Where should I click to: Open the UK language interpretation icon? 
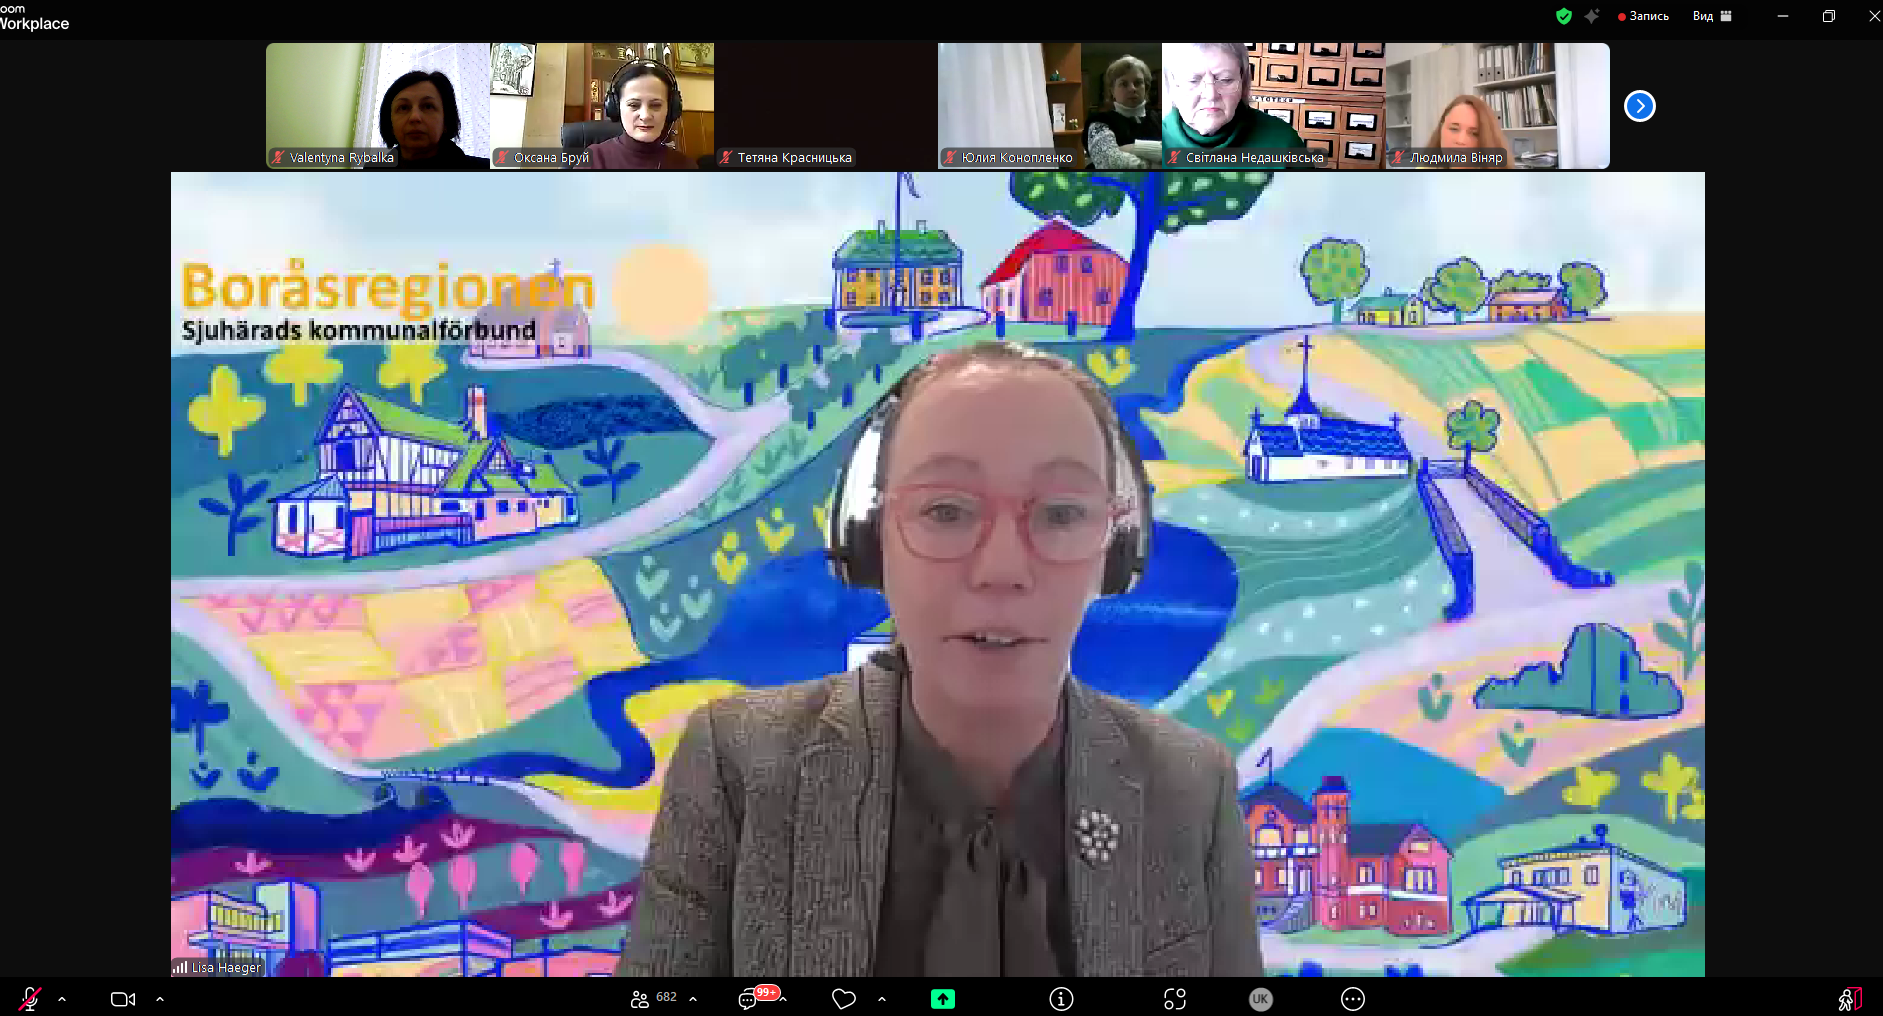(x=1261, y=999)
